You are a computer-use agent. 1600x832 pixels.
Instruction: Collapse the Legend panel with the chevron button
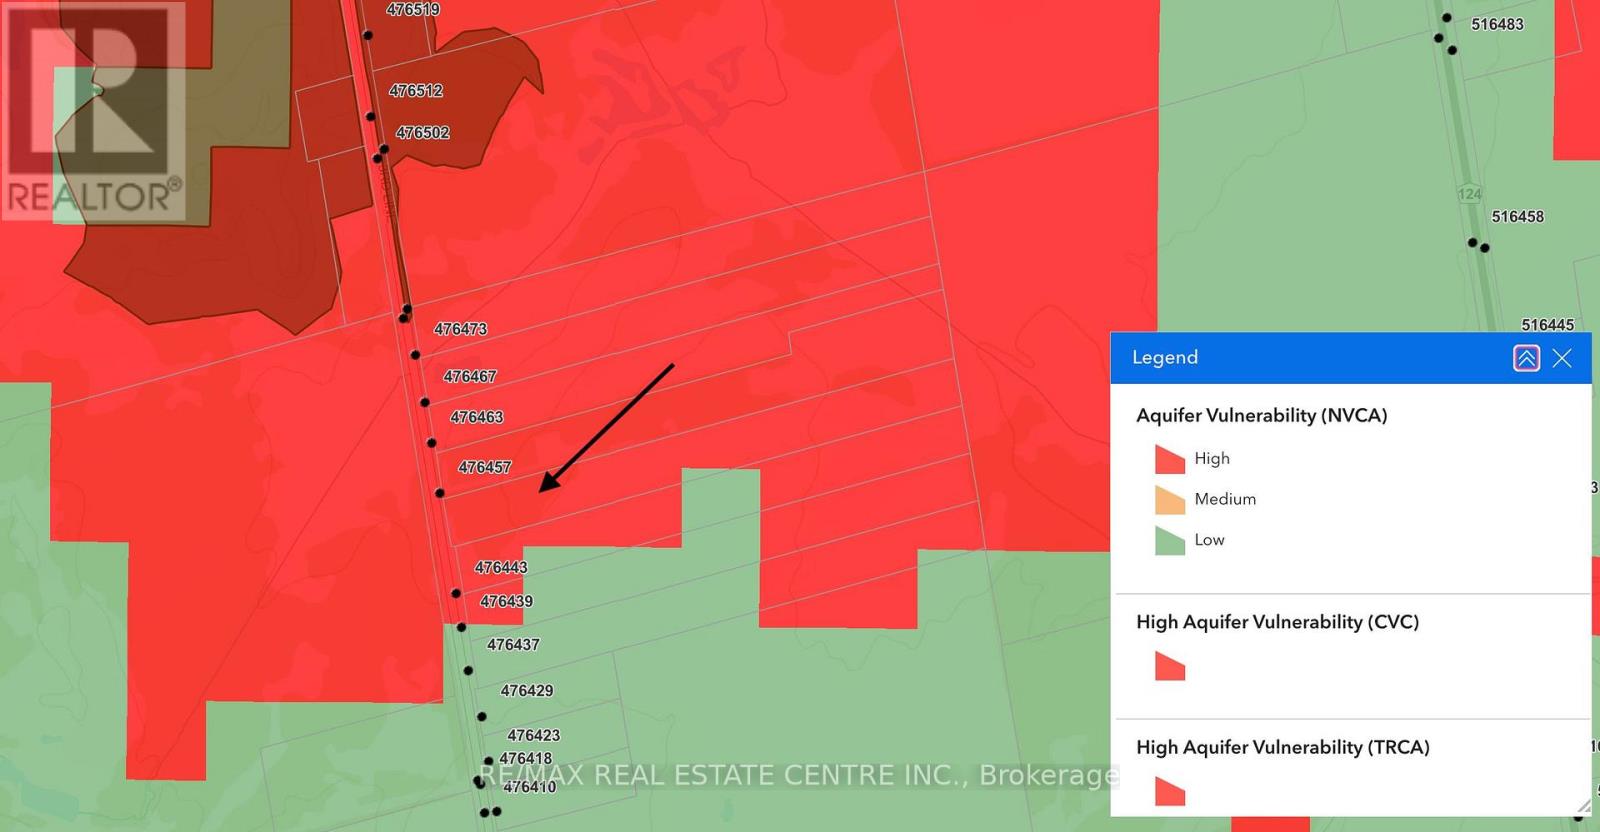tap(1526, 358)
